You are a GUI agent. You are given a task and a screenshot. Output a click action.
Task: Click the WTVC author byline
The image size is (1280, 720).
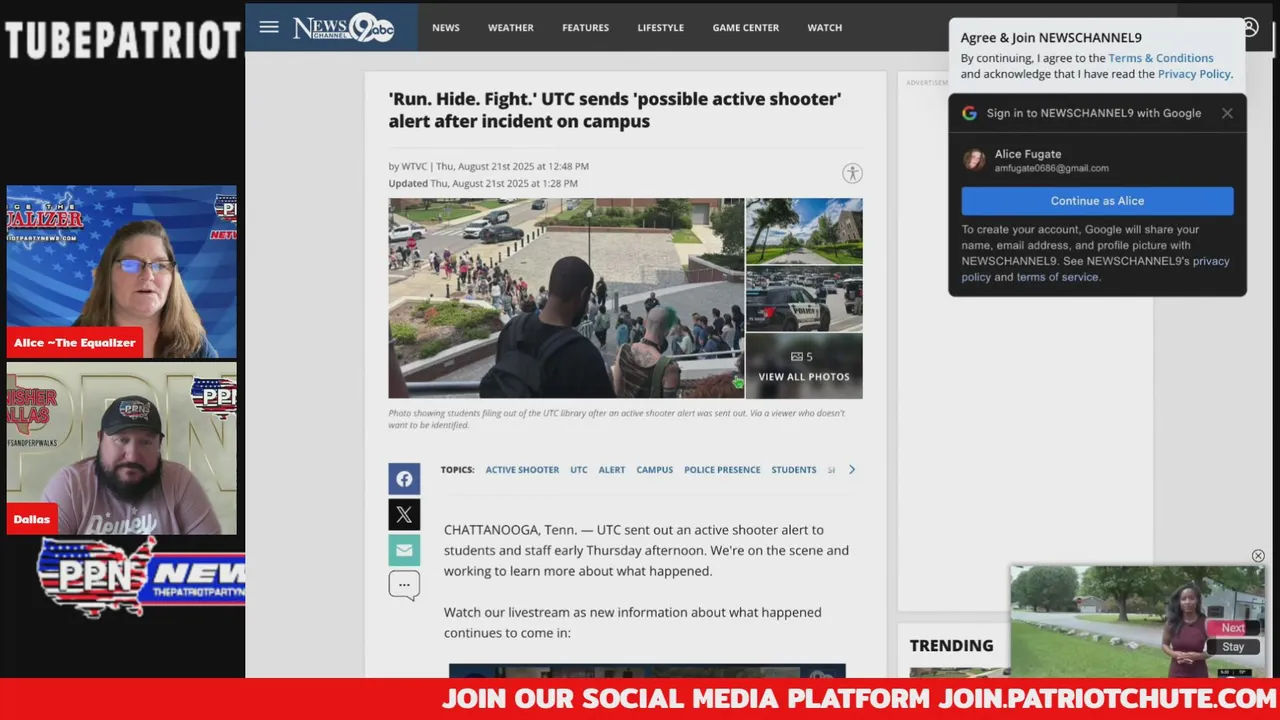(414, 166)
